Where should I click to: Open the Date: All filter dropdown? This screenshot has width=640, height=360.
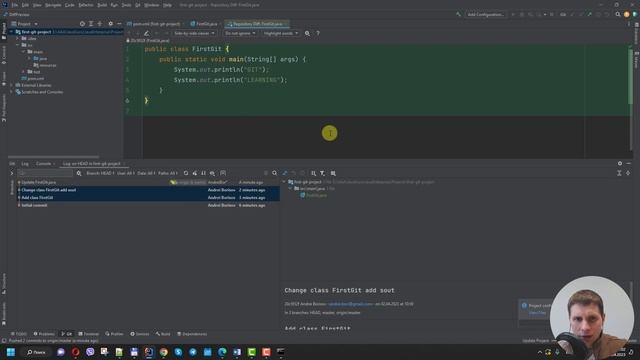146,173
